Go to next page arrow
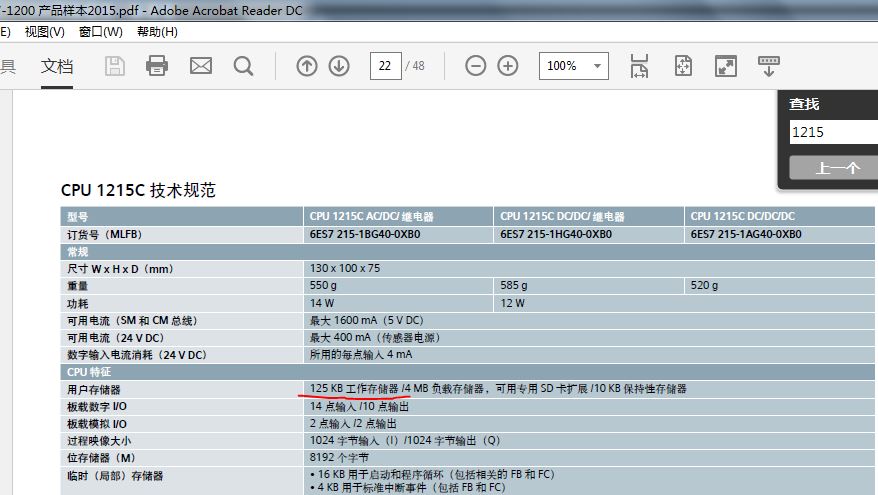 (x=339, y=66)
